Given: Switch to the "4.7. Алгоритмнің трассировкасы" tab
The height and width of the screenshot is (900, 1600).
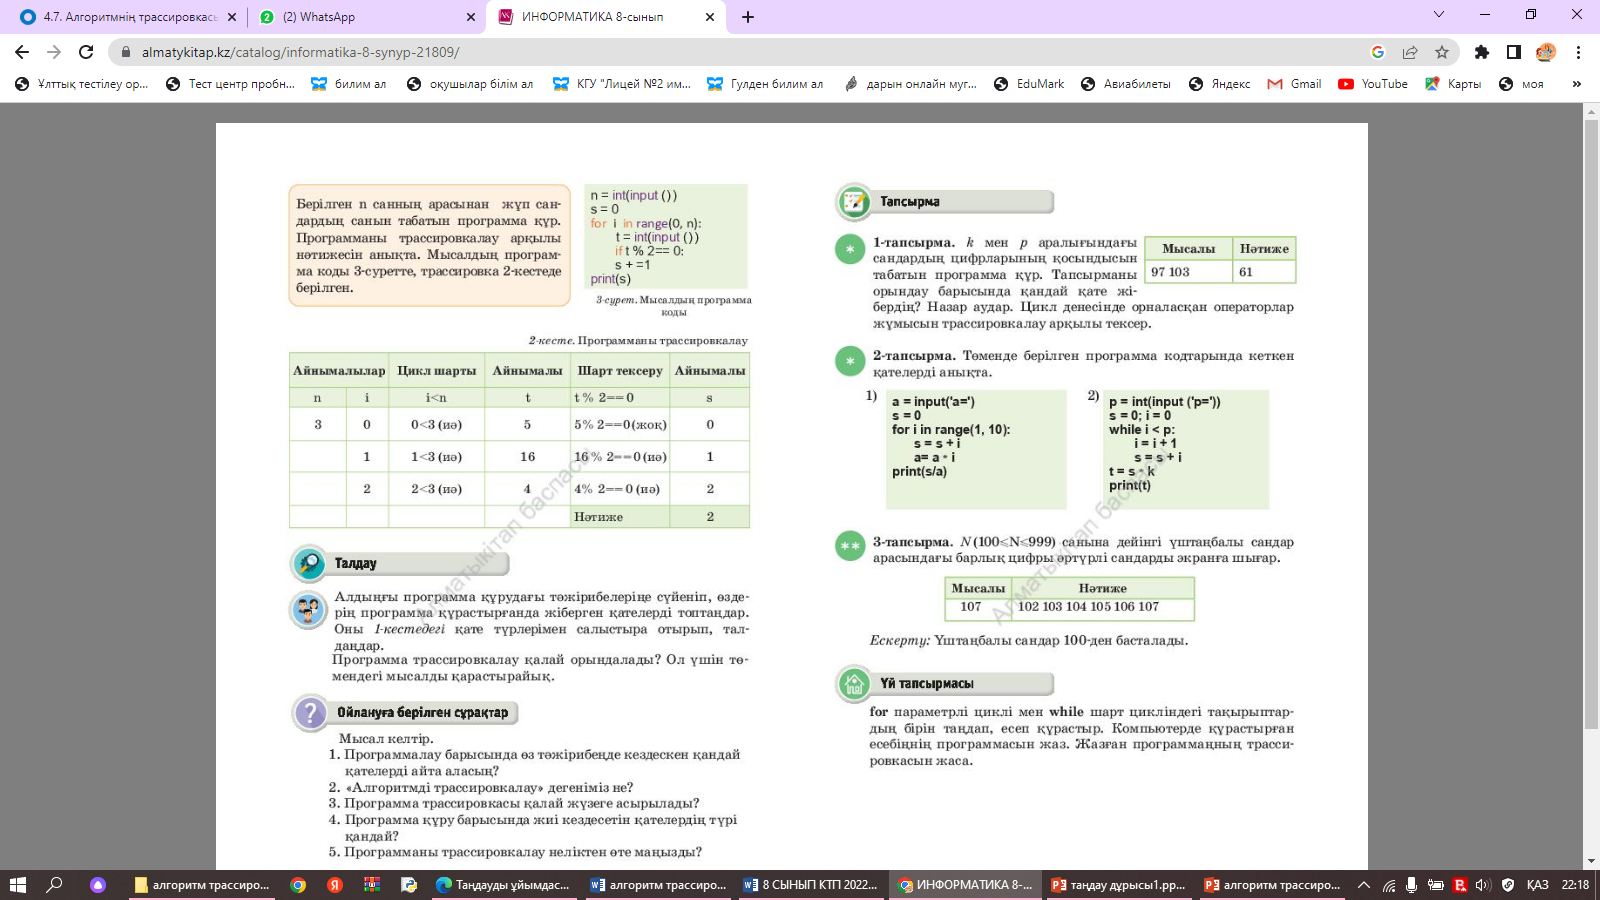Looking at the screenshot, I should click(x=130, y=17).
